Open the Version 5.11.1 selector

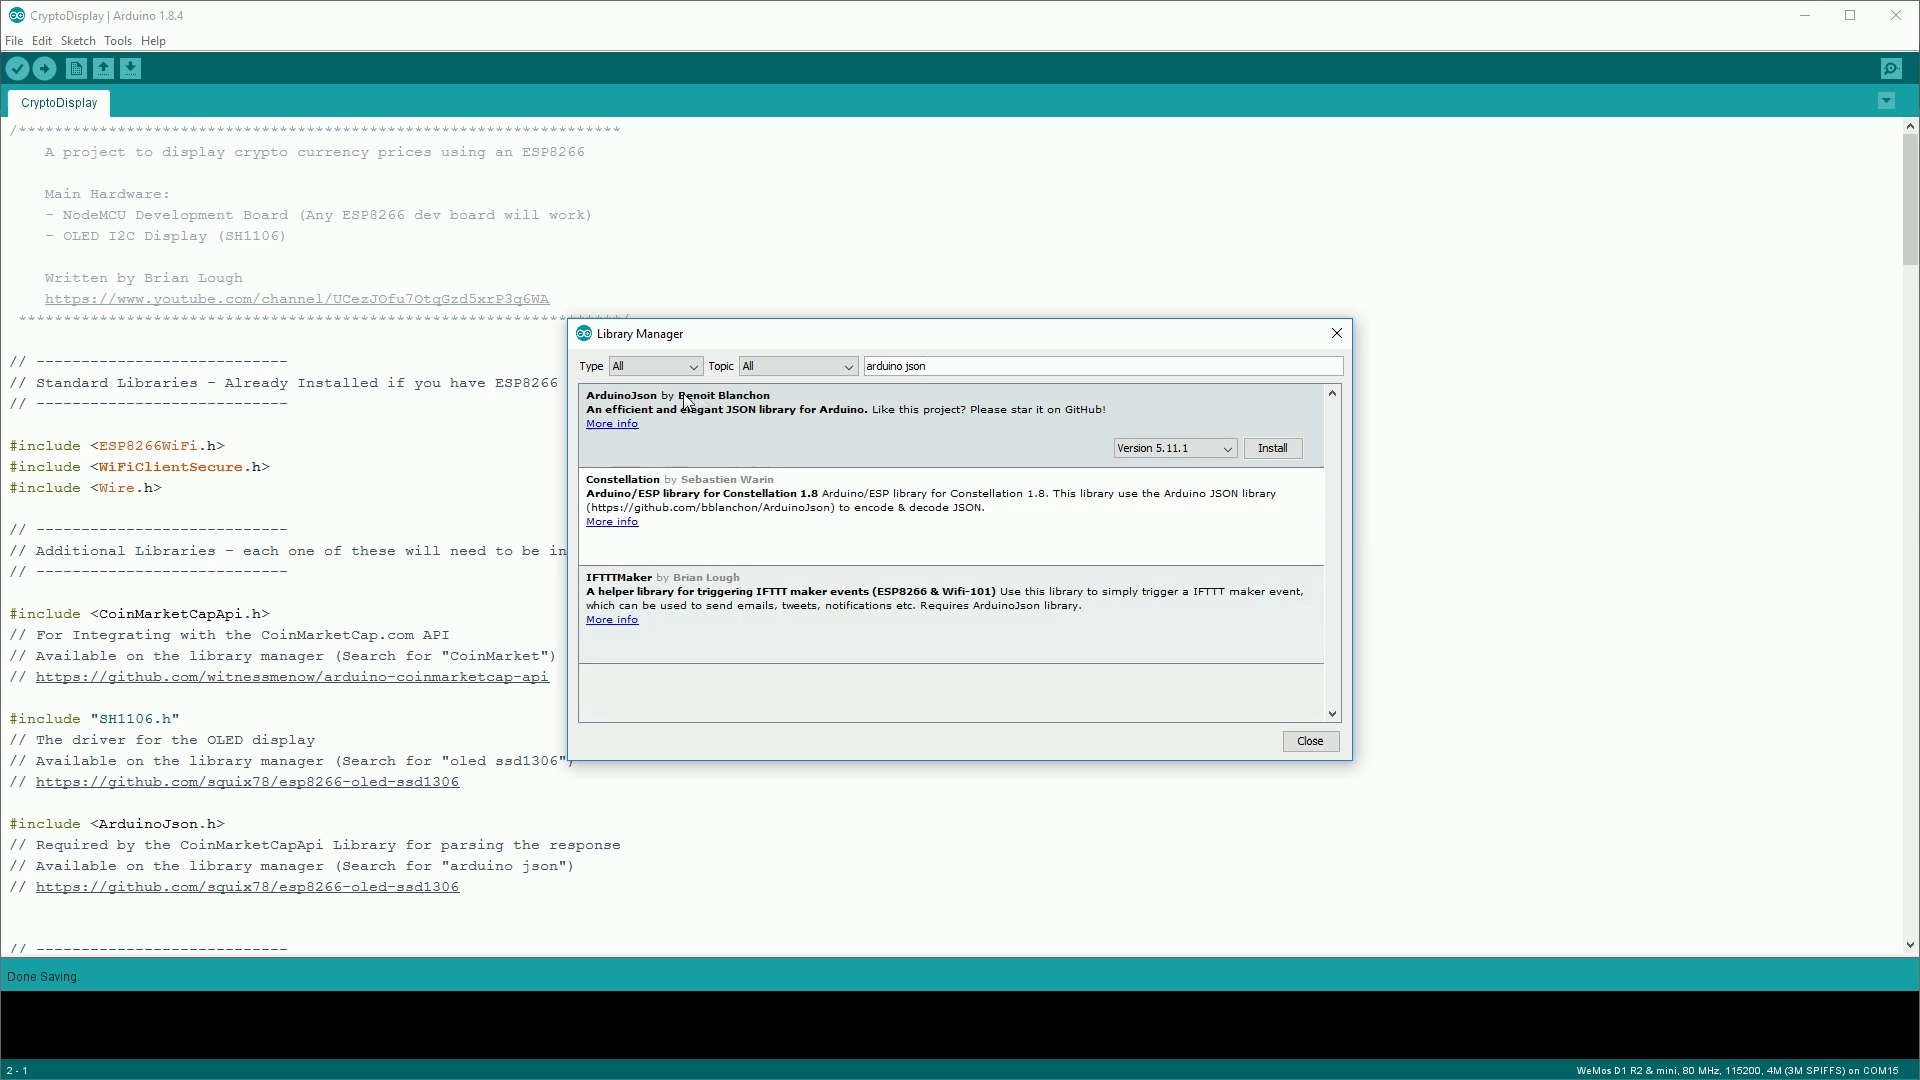point(1175,448)
